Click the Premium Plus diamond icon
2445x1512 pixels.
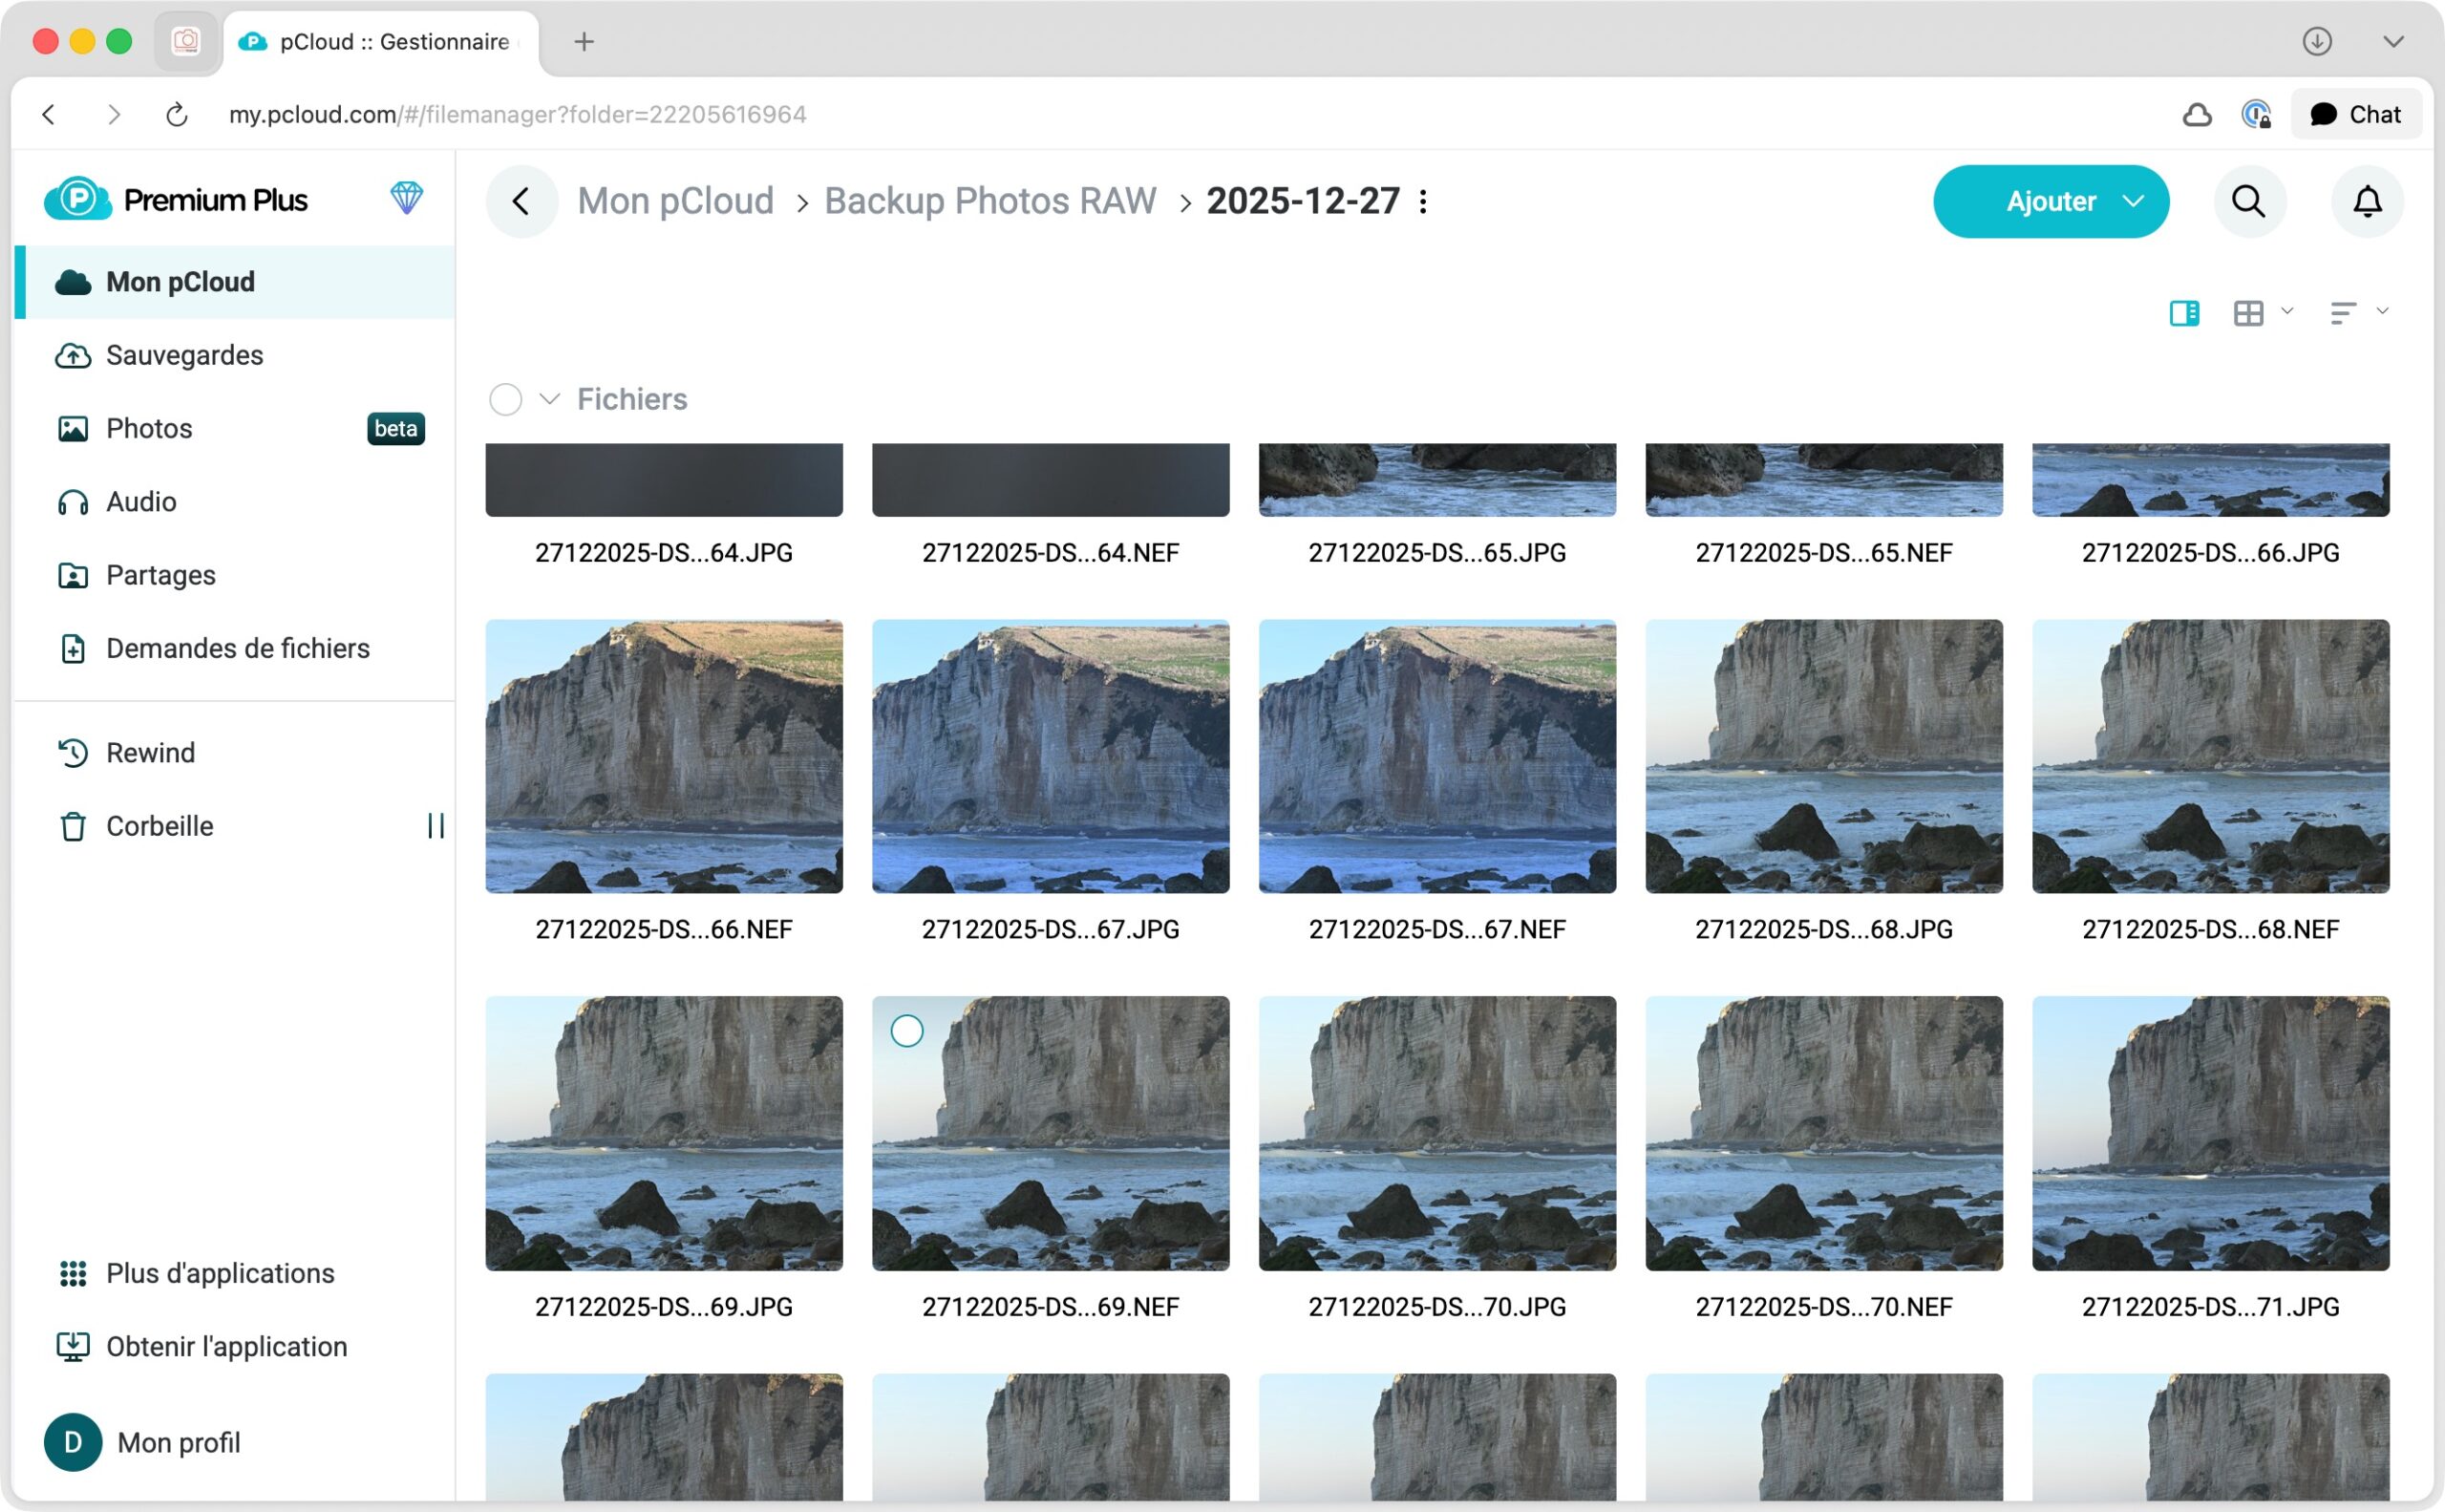pos(406,198)
